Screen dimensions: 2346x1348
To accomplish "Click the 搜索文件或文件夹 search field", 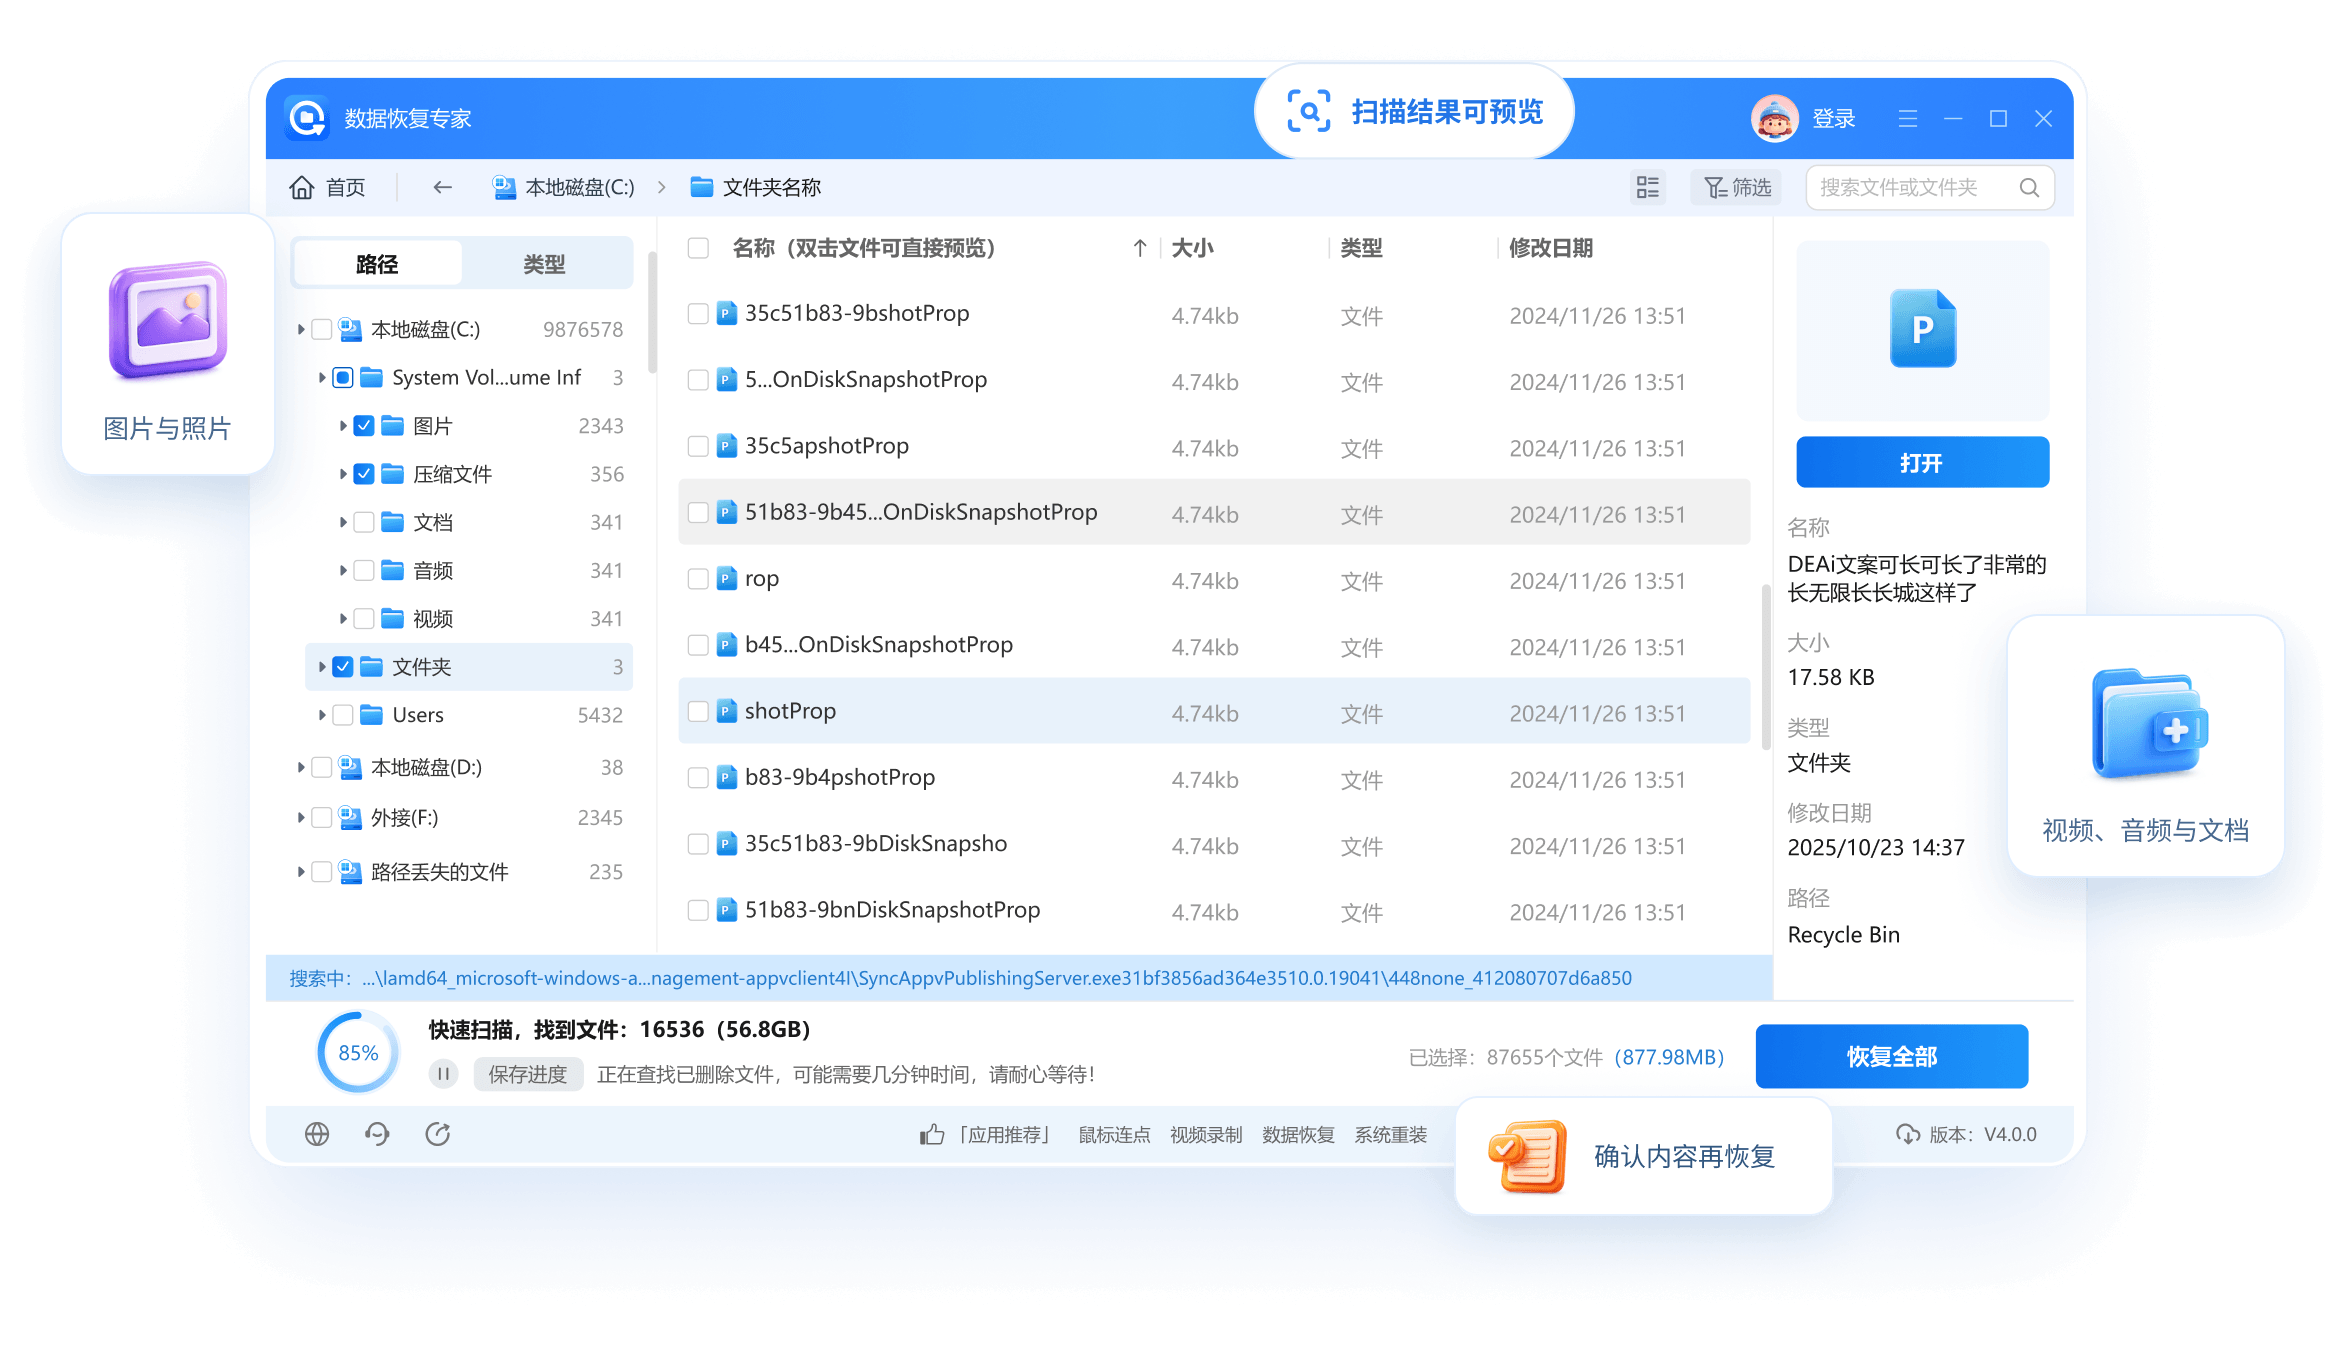I will point(1930,188).
